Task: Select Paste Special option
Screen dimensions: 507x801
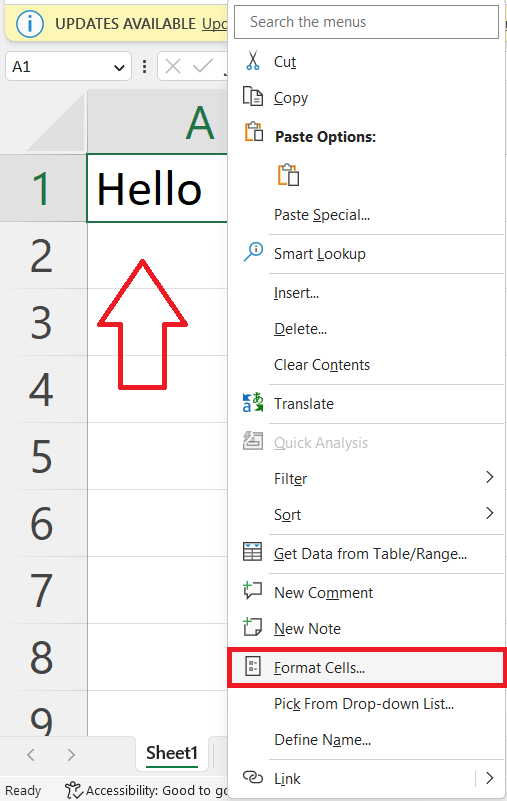Action: (322, 215)
